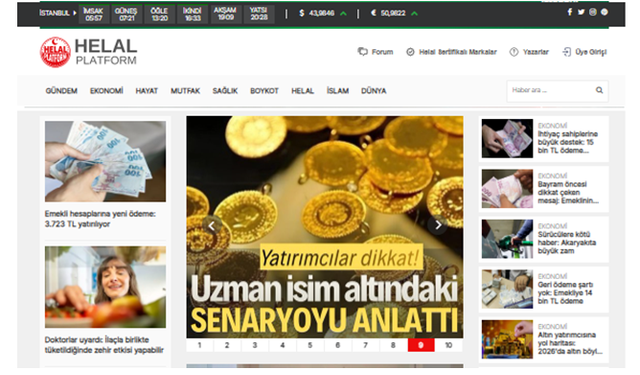Open the HAYAT menu
The height and width of the screenshot is (375, 640).
(147, 91)
